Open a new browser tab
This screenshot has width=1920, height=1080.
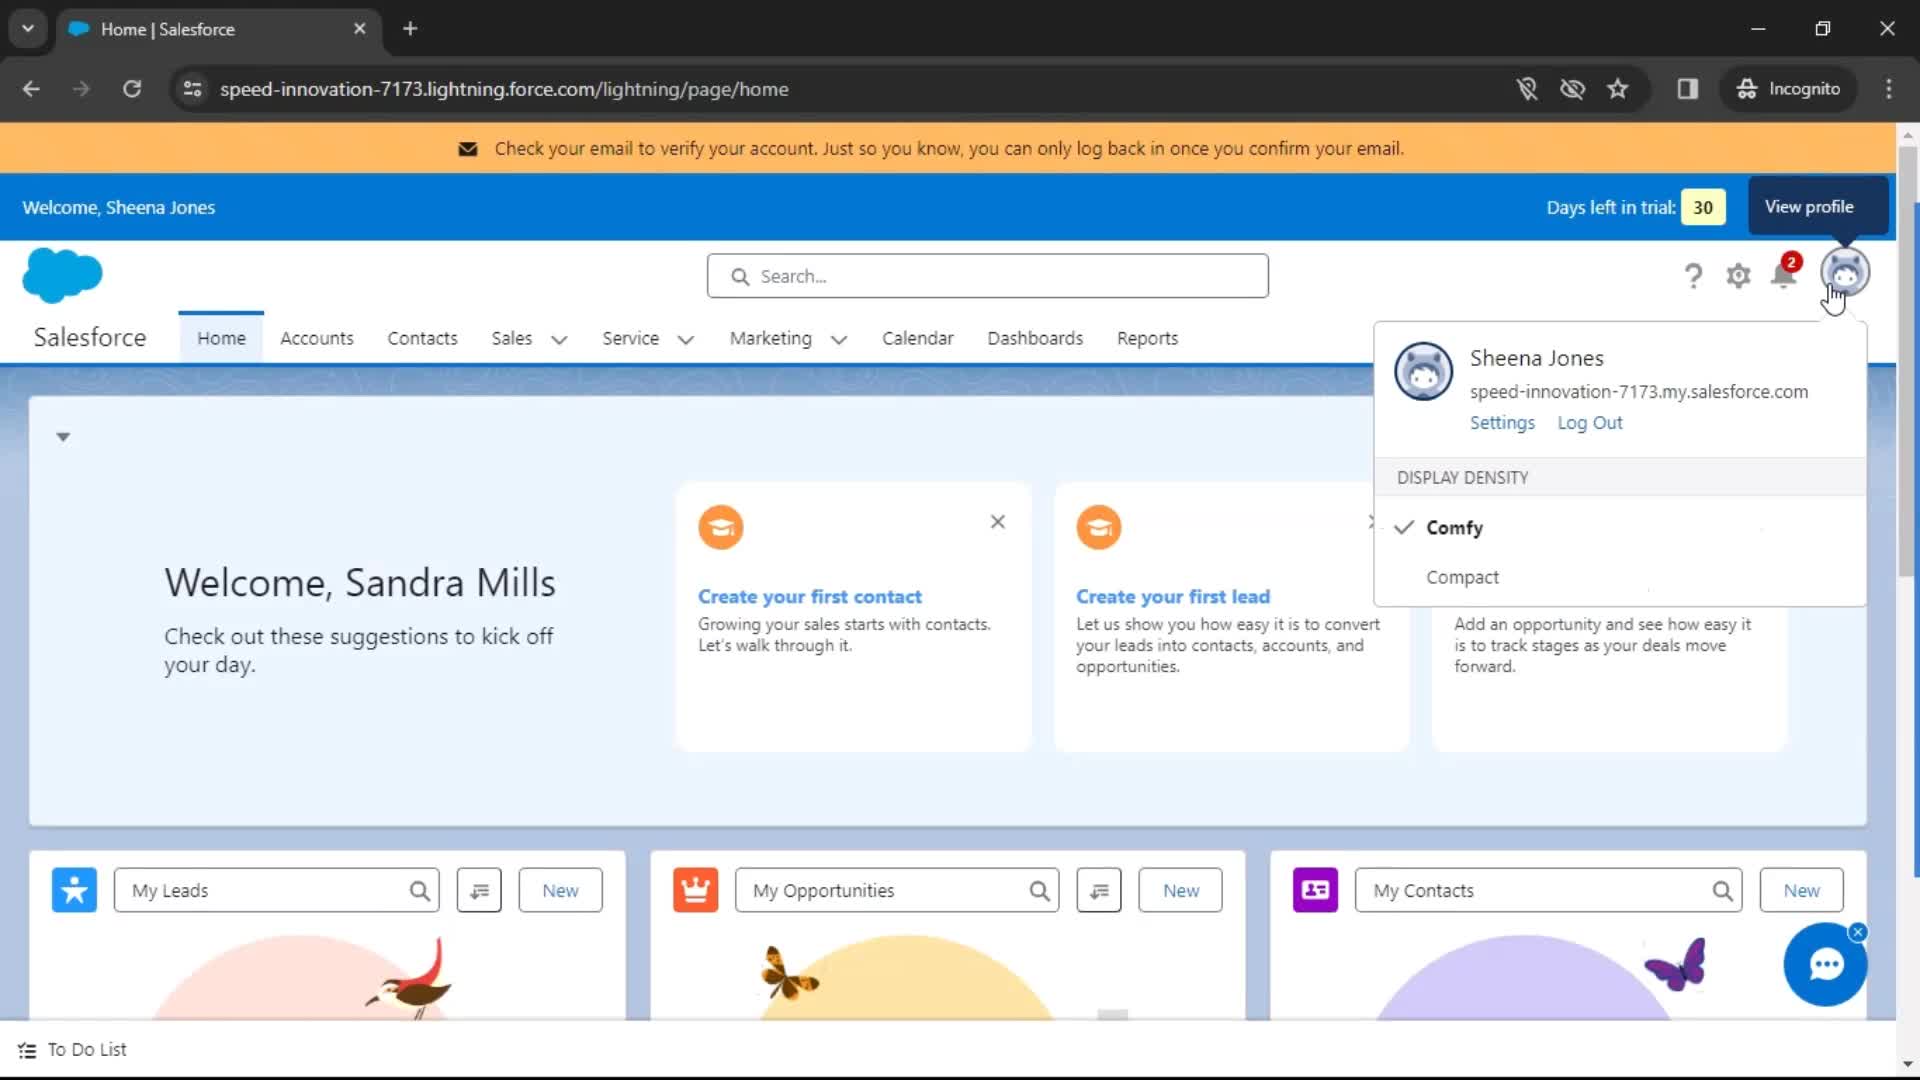click(x=410, y=29)
